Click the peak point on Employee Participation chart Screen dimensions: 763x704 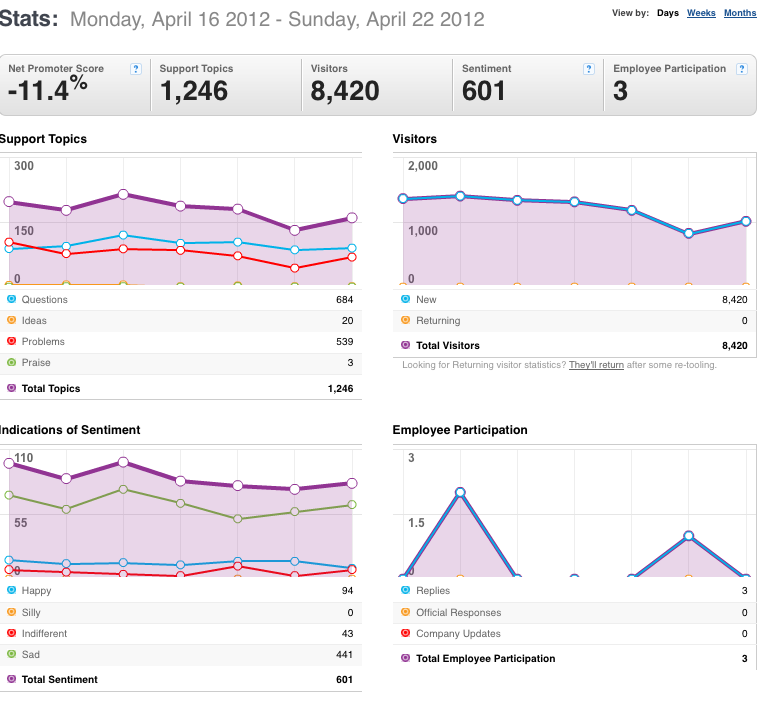(x=460, y=492)
